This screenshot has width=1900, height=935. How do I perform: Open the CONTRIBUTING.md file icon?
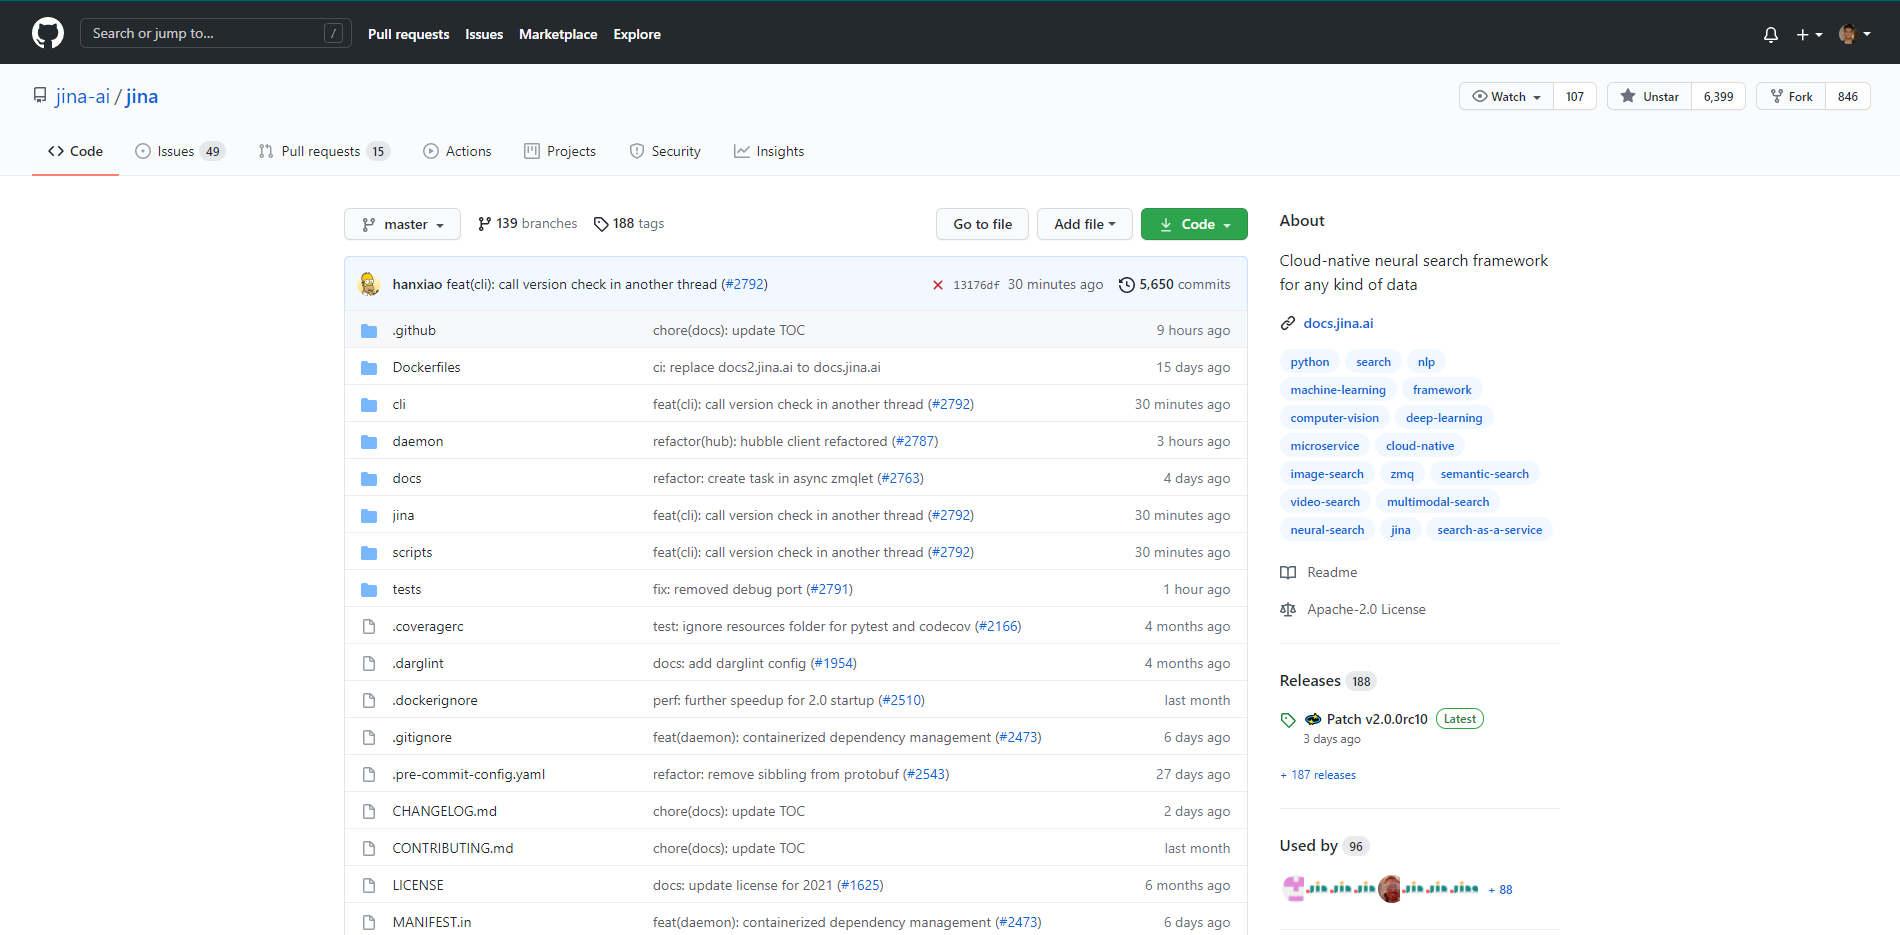point(369,848)
